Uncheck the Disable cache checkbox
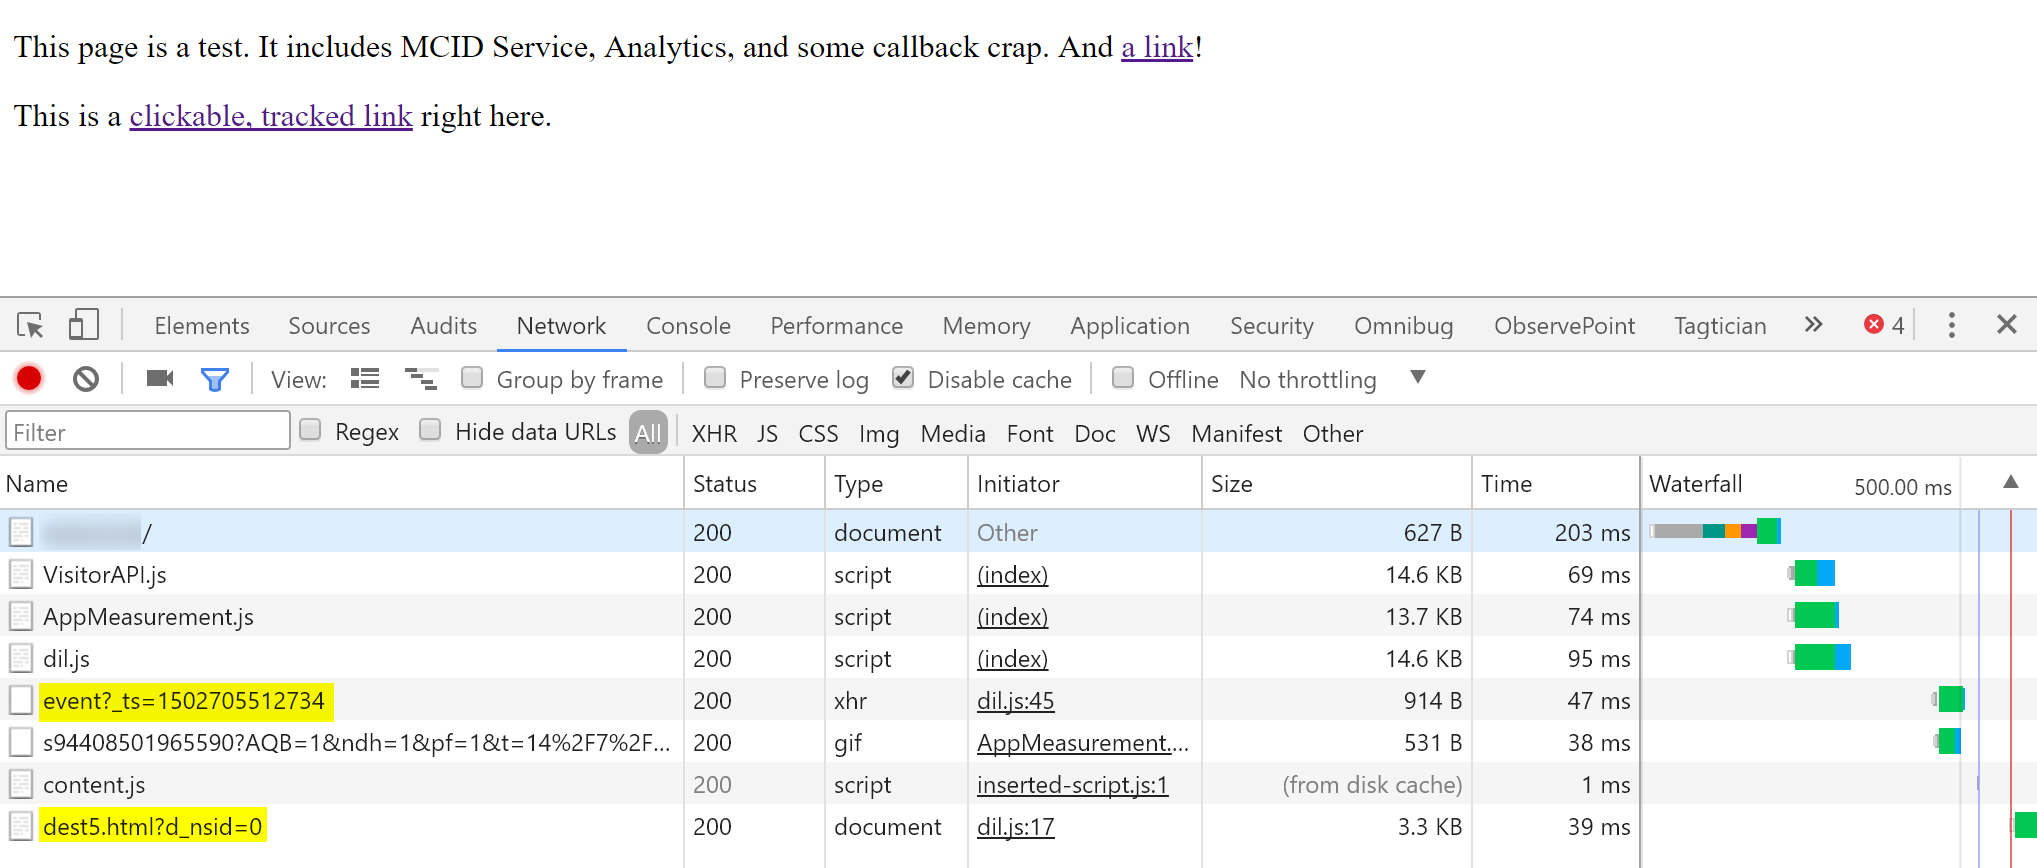The height and width of the screenshot is (868, 2037). 903,378
